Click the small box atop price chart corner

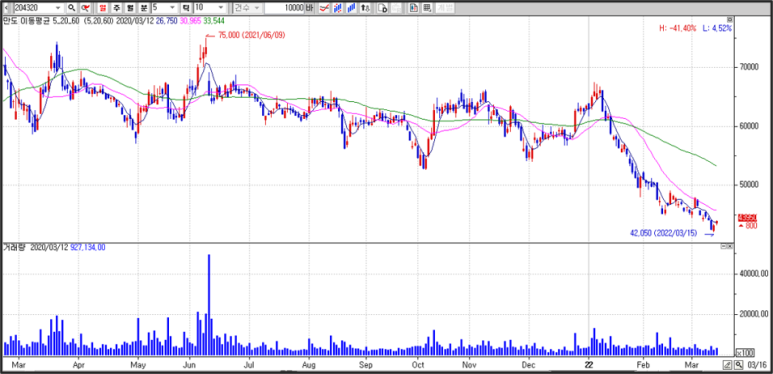tap(730, 19)
